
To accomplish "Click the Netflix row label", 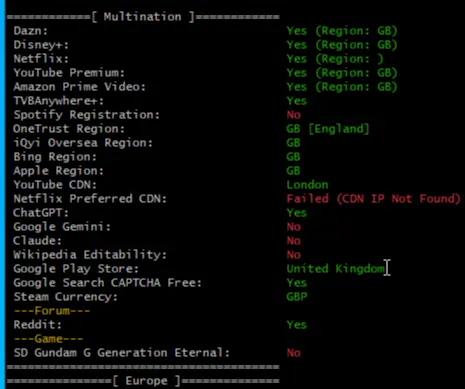I will tap(41, 59).
